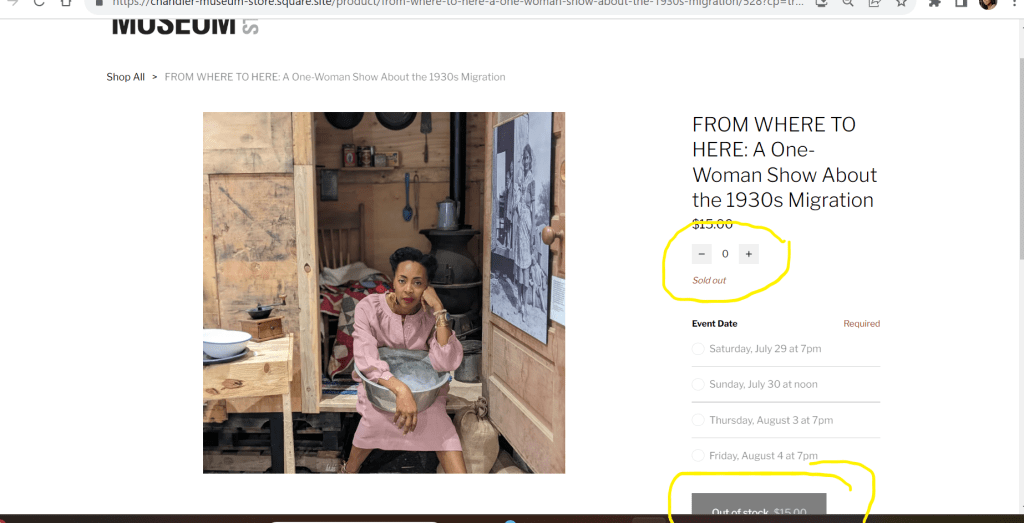Toggle the browser side panel icon

click(961, 4)
